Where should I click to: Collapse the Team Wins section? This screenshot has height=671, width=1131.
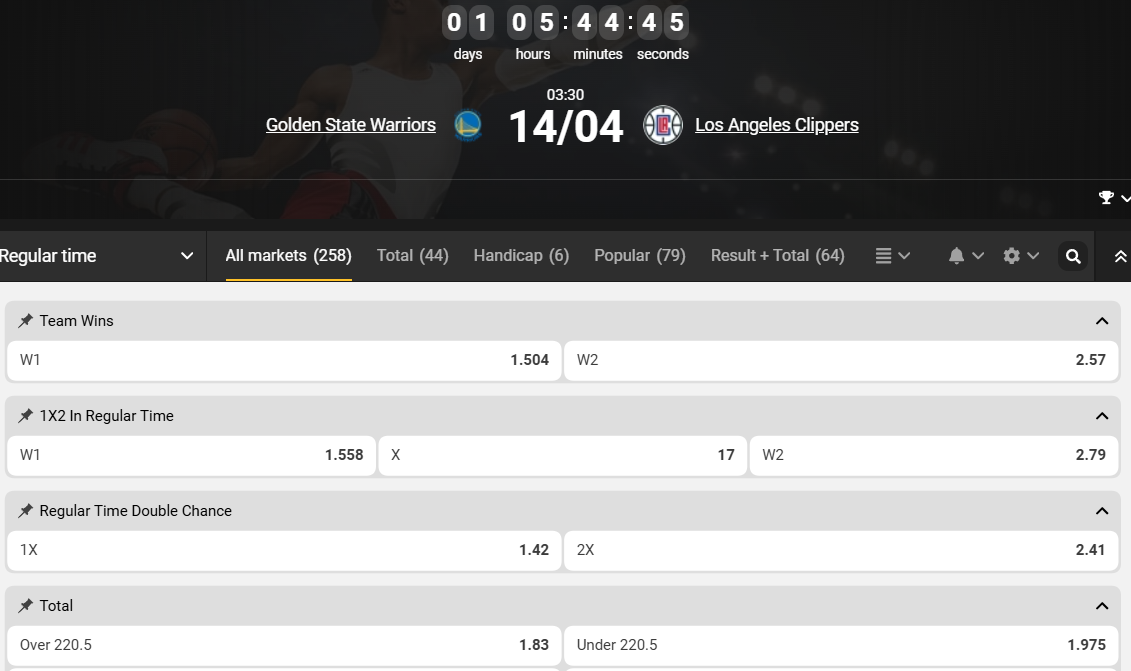[x=1102, y=321]
